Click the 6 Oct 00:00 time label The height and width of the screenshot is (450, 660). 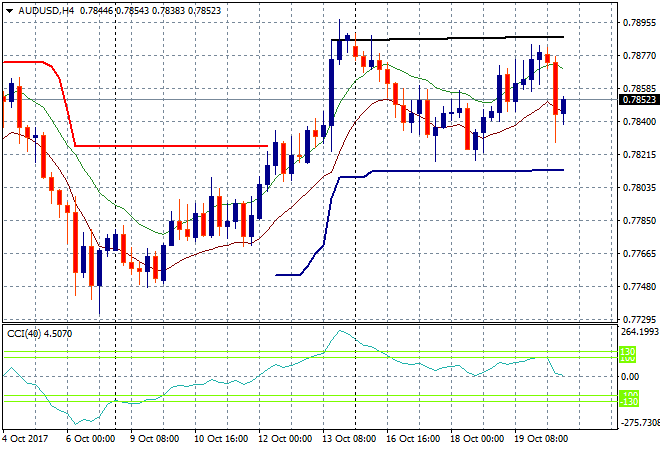(x=90, y=439)
